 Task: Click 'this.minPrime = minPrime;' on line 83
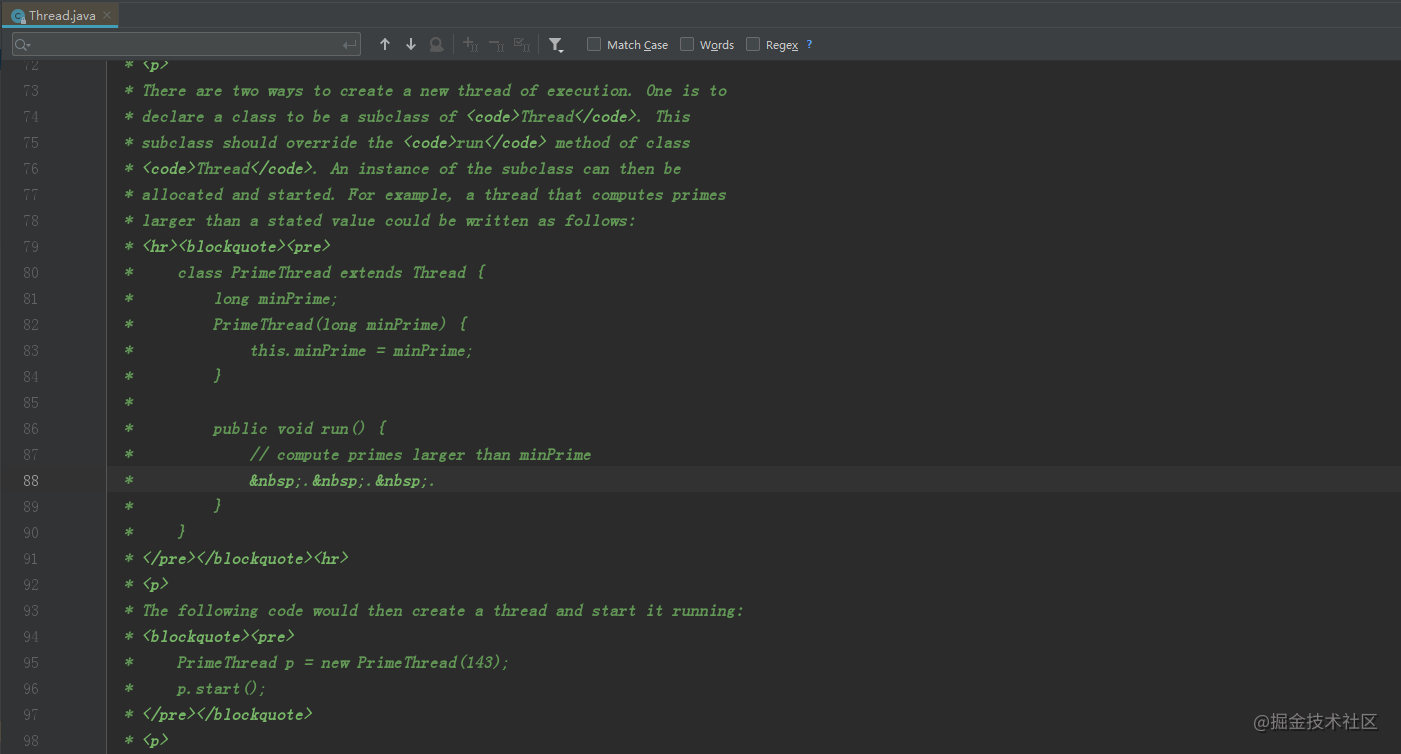(361, 350)
